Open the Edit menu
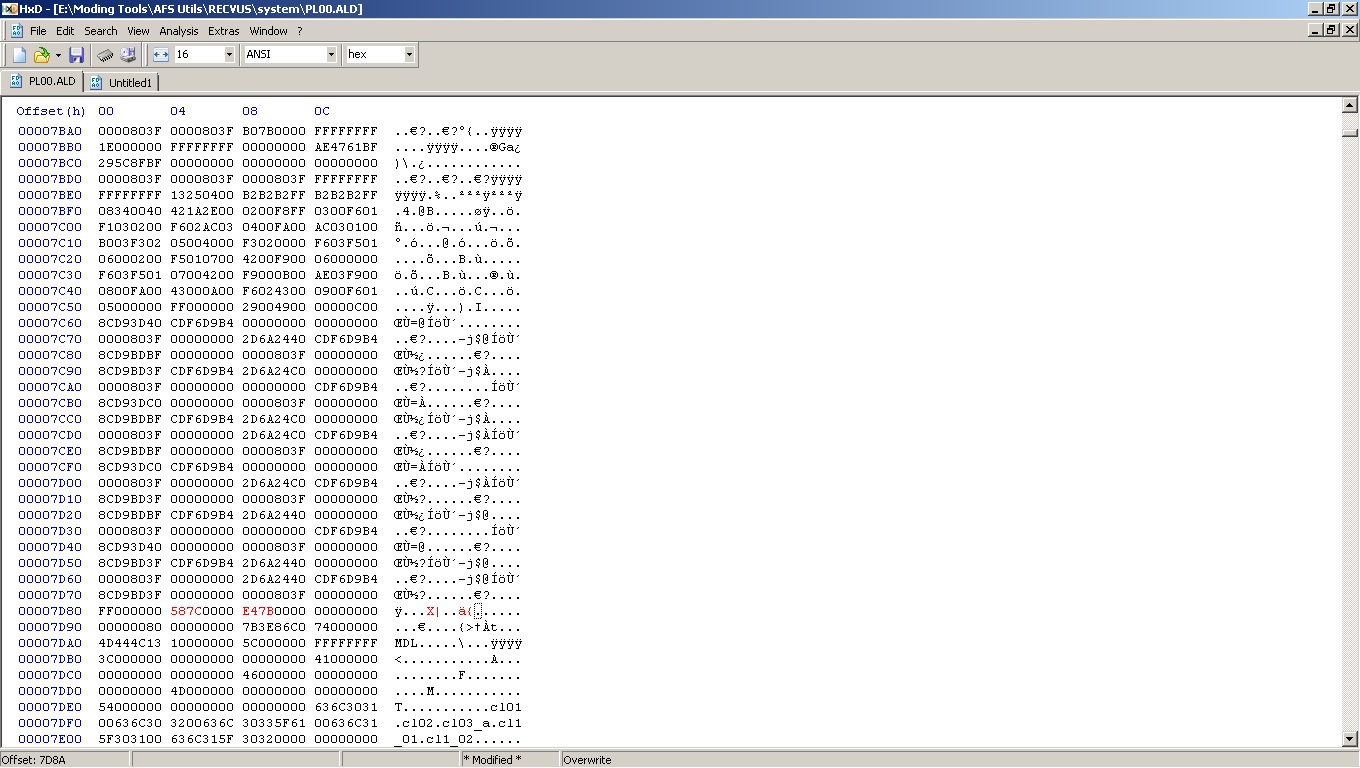 pyautogui.click(x=65, y=31)
